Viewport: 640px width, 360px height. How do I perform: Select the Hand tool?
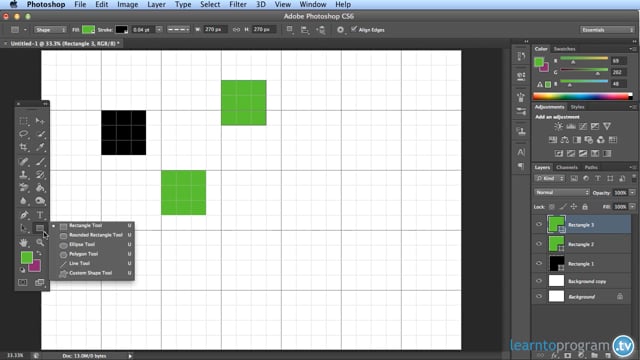pyautogui.click(x=23, y=243)
